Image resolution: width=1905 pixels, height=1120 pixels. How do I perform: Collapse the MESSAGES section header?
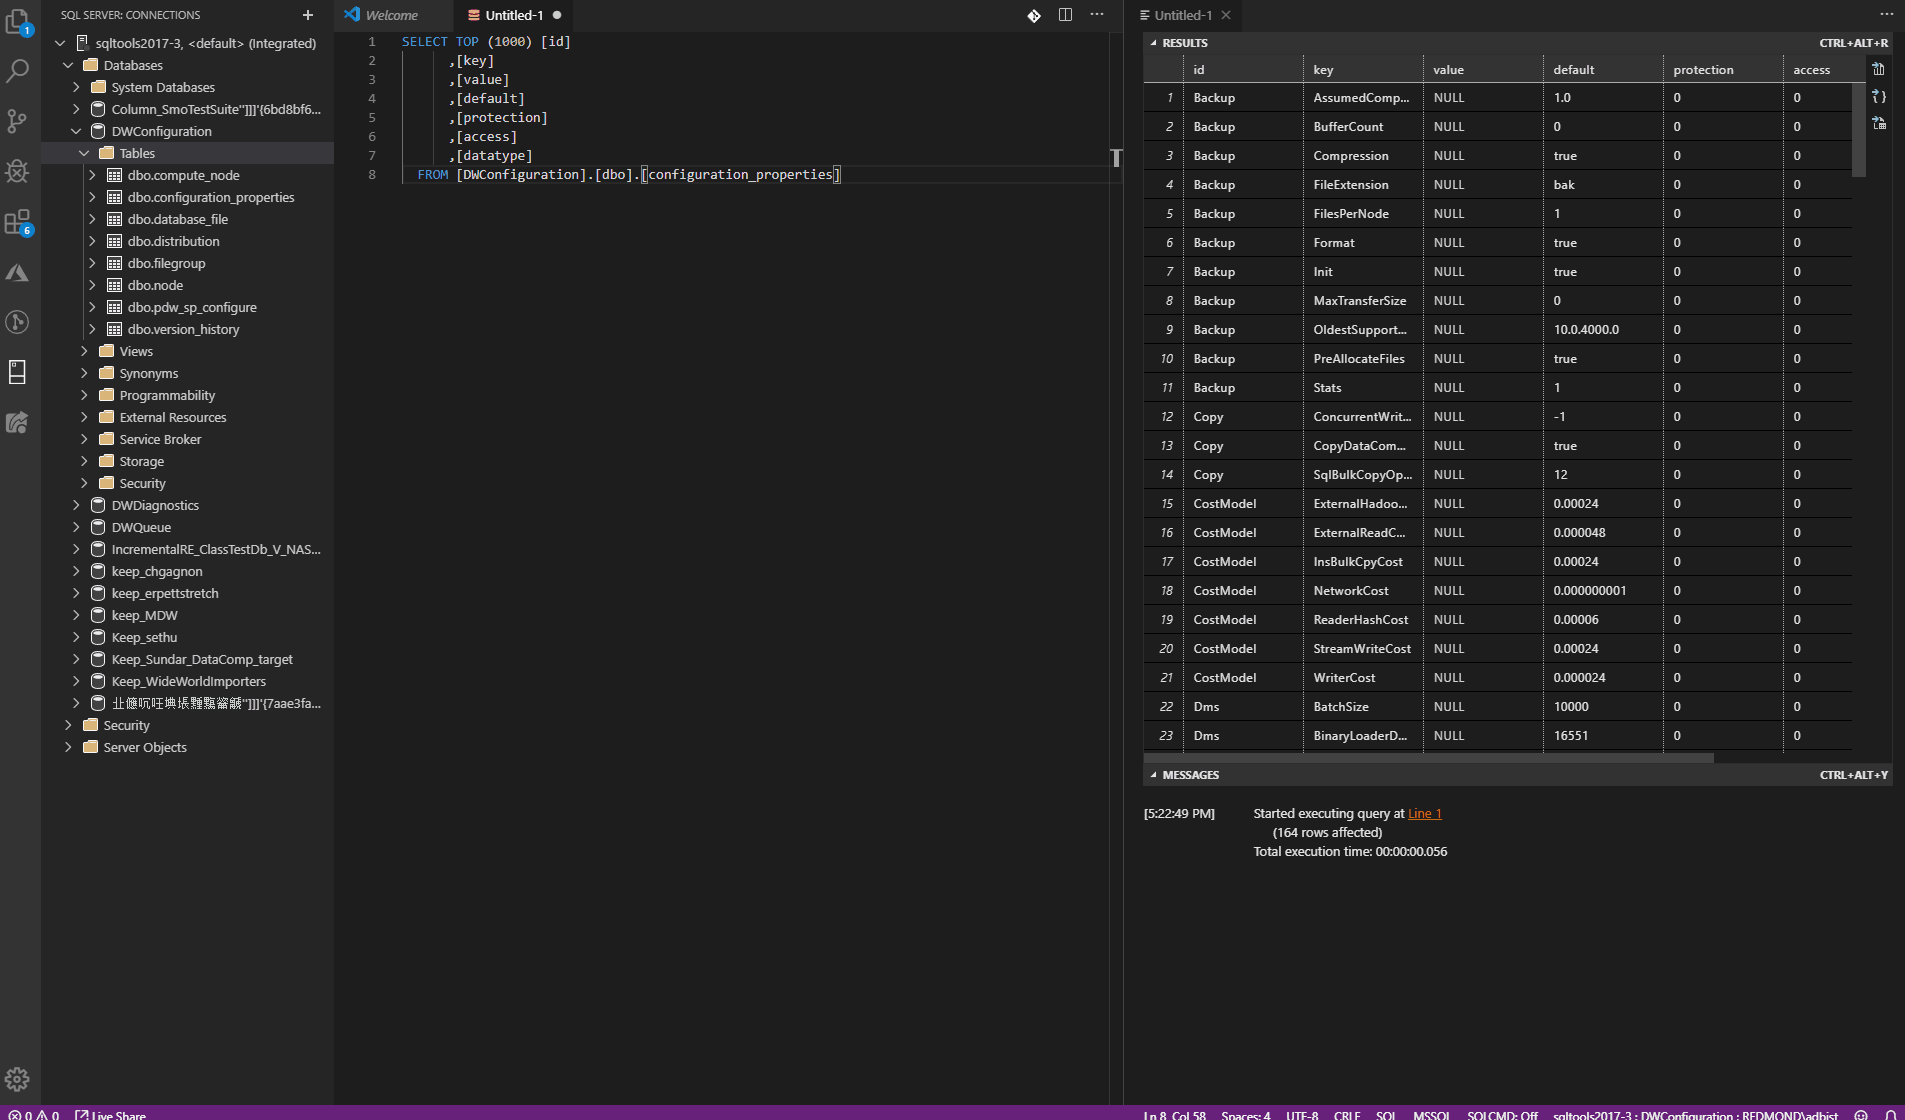click(1189, 774)
